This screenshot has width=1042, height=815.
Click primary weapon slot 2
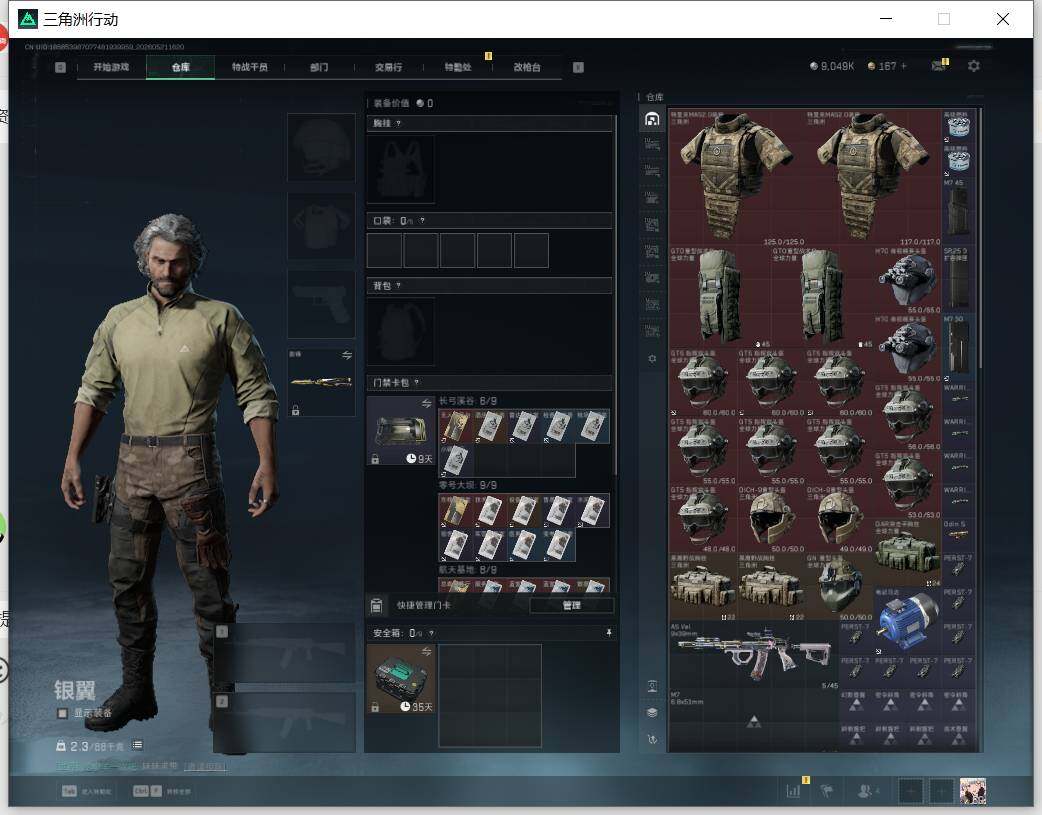[284, 723]
